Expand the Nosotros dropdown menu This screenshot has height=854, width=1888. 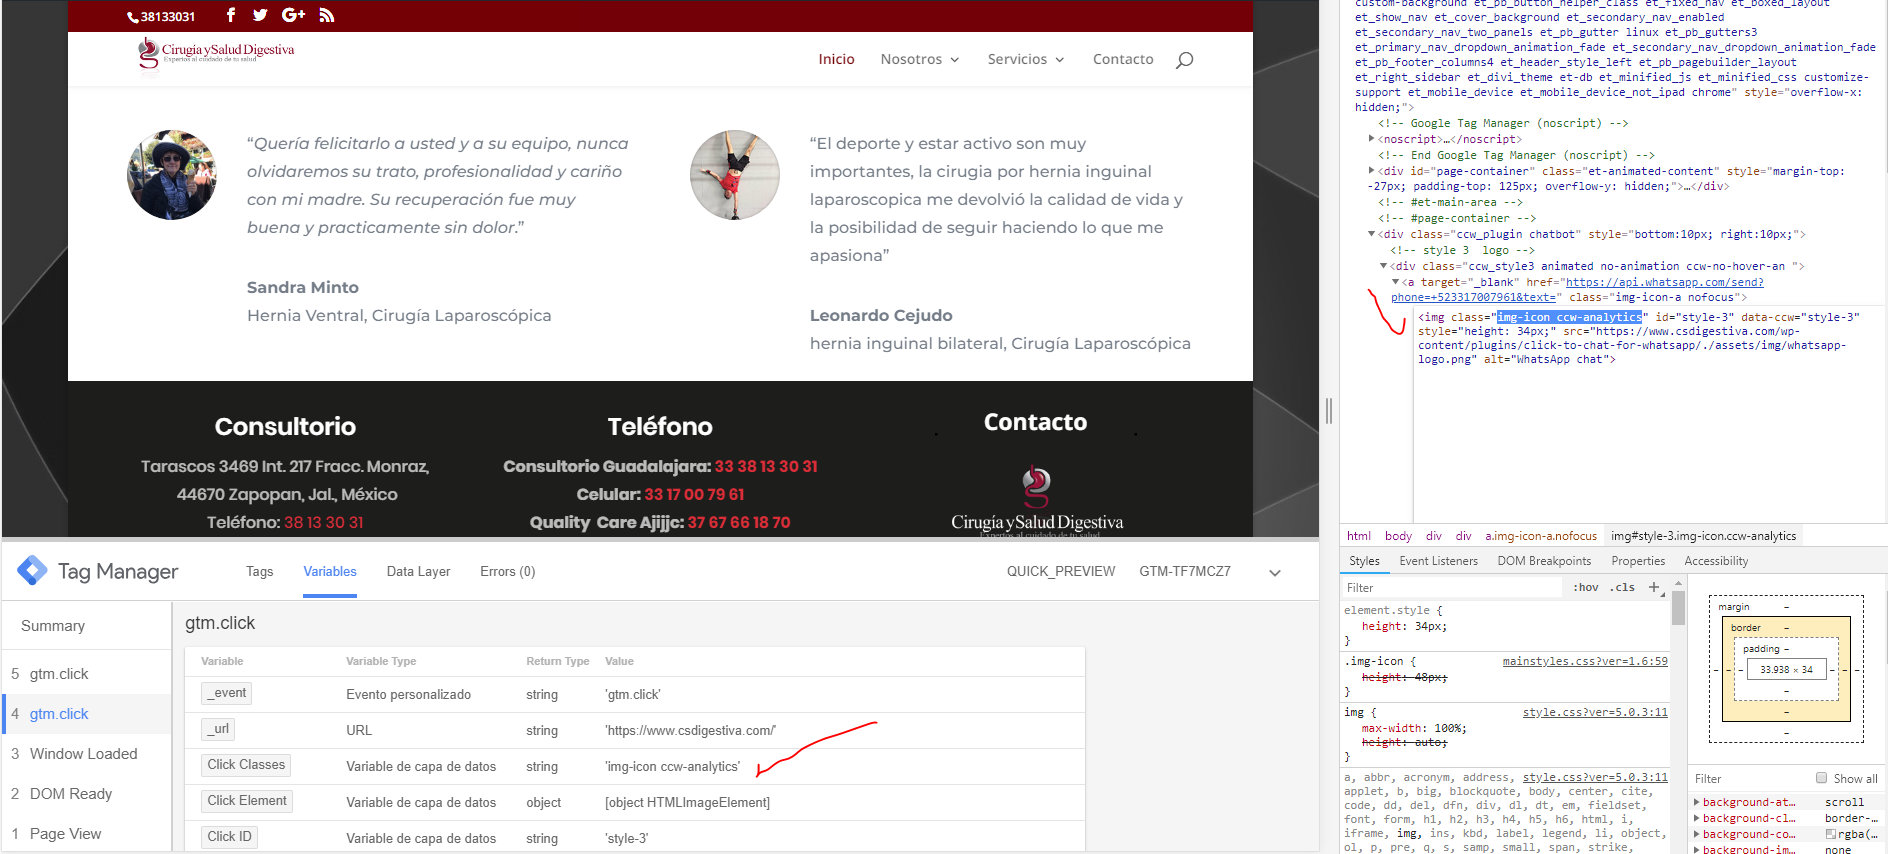point(919,59)
